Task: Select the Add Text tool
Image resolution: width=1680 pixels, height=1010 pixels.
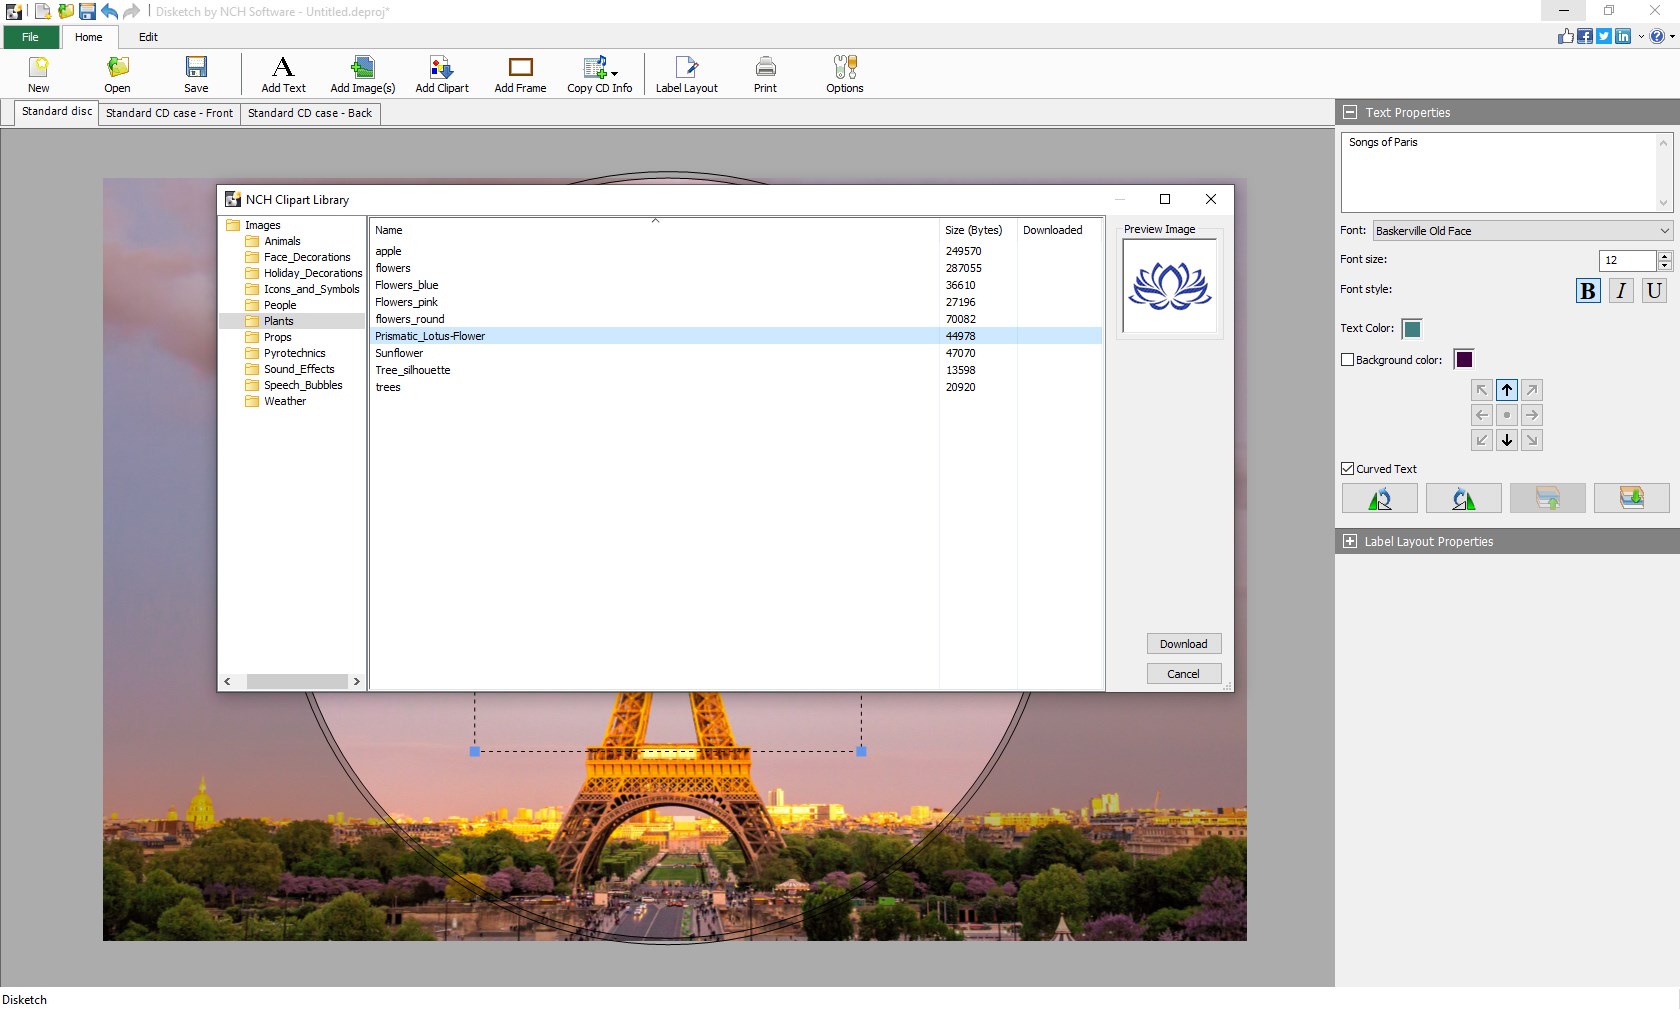Action: click(x=283, y=74)
